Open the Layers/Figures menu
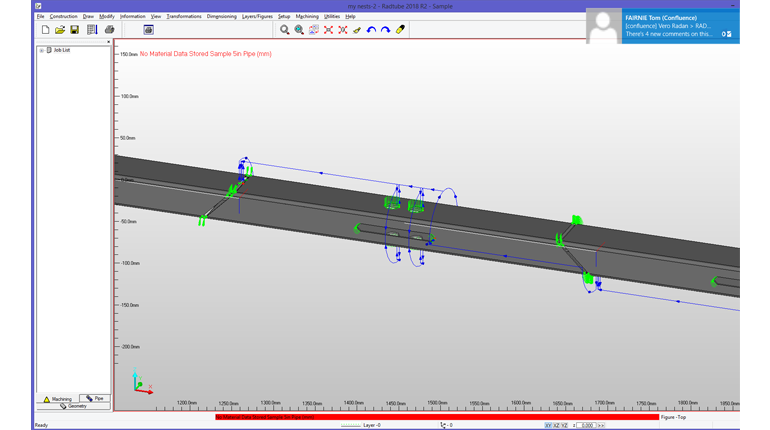 pyautogui.click(x=257, y=16)
